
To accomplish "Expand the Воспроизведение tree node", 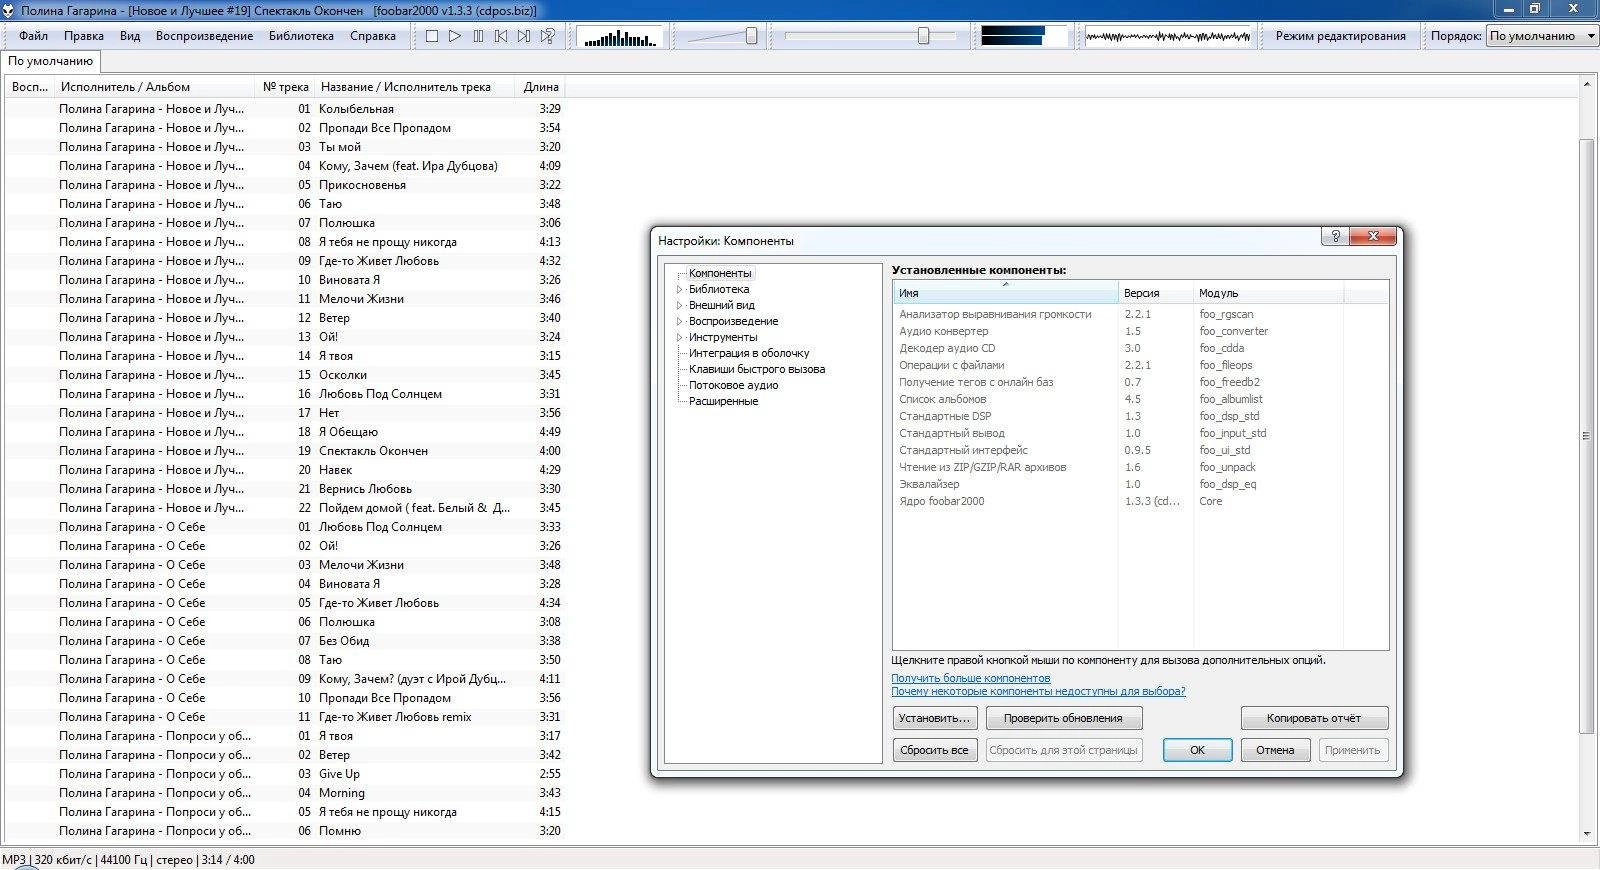I will 679,321.
